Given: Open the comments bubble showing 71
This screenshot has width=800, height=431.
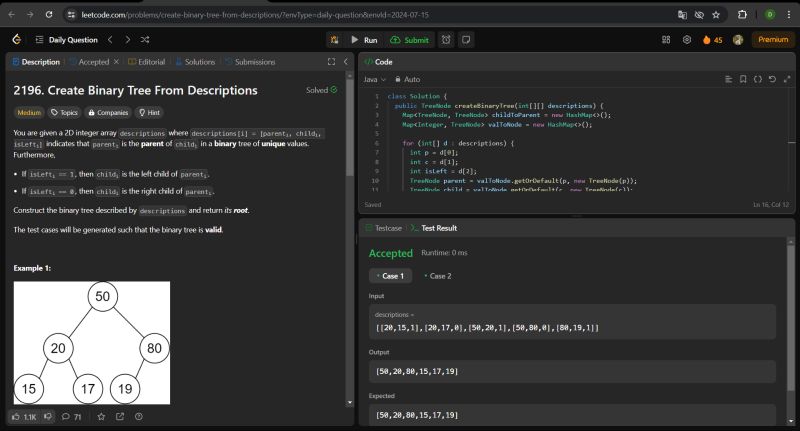Looking at the screenshot, I should (70, 416).
